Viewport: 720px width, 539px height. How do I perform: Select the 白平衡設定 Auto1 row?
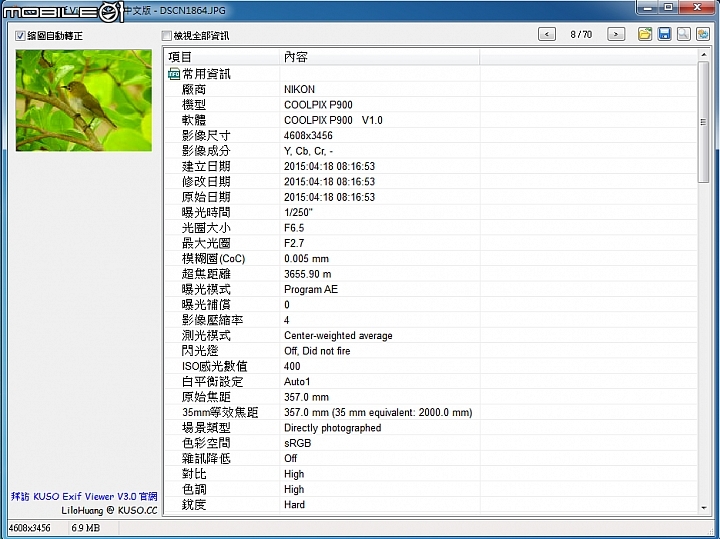click(x=431, y=382)
